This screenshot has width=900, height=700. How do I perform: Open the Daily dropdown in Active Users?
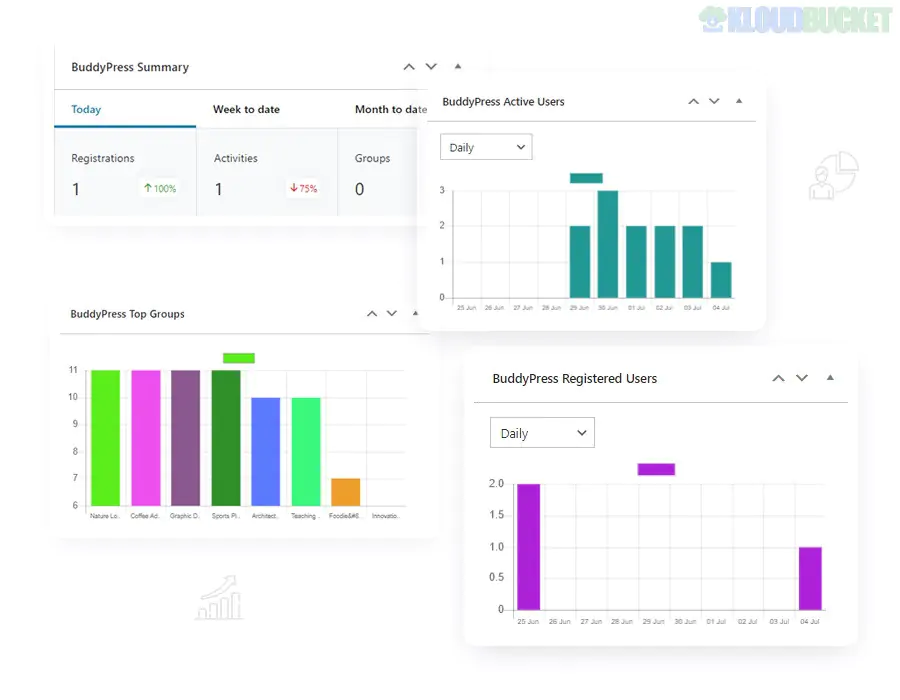[486, 146]
